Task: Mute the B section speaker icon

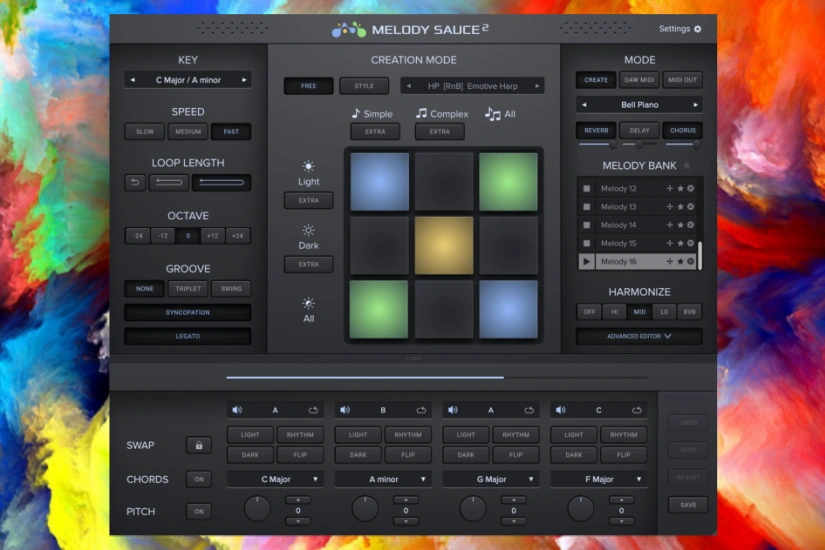Action: click(x=345, y=410)
